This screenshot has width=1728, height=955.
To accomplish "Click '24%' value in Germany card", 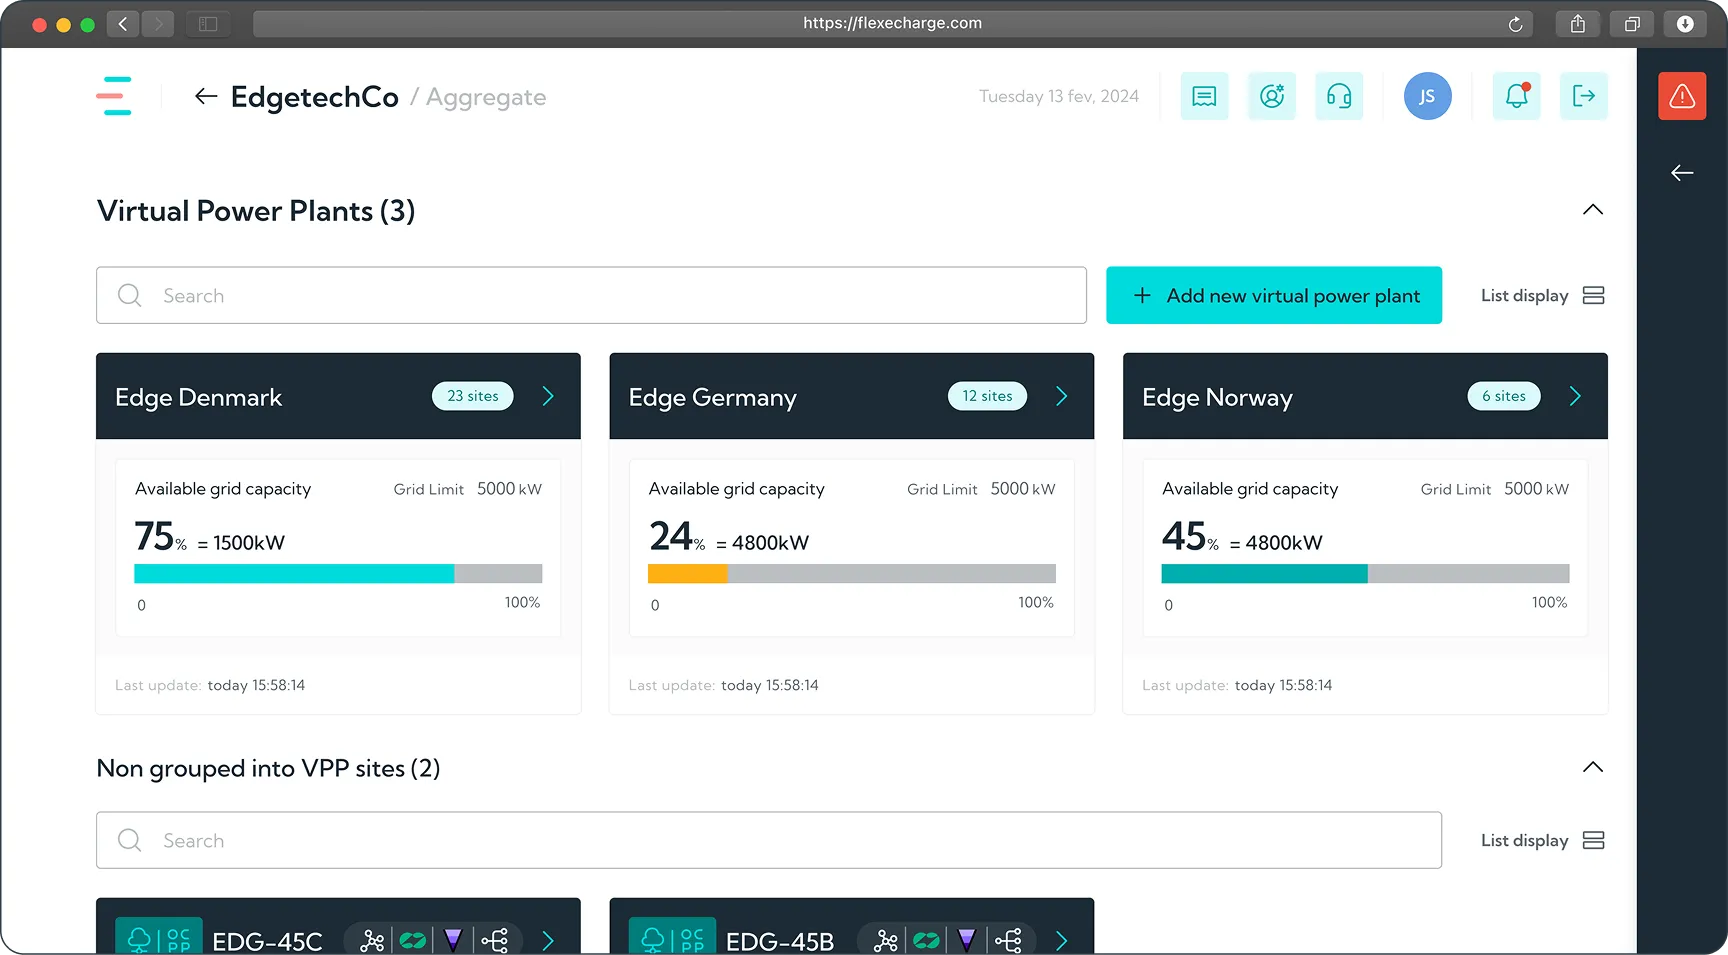I will point(677,537).
